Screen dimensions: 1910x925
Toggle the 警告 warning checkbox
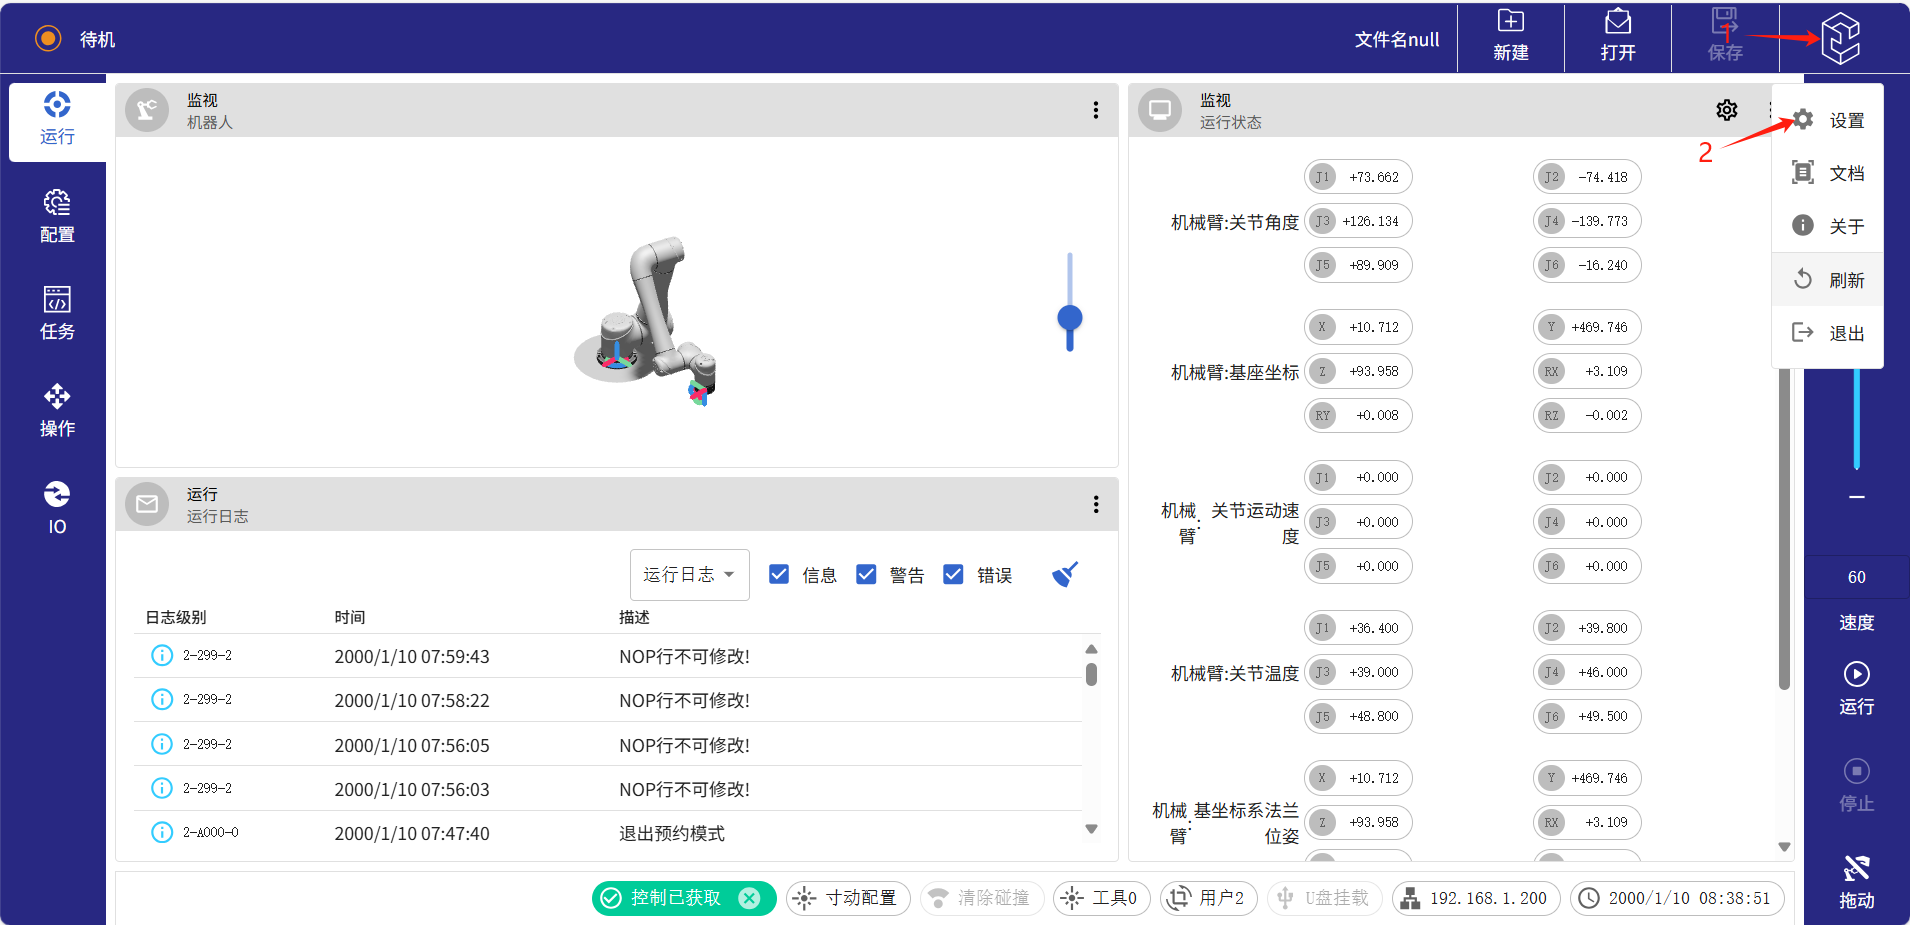tap(866, 574)
